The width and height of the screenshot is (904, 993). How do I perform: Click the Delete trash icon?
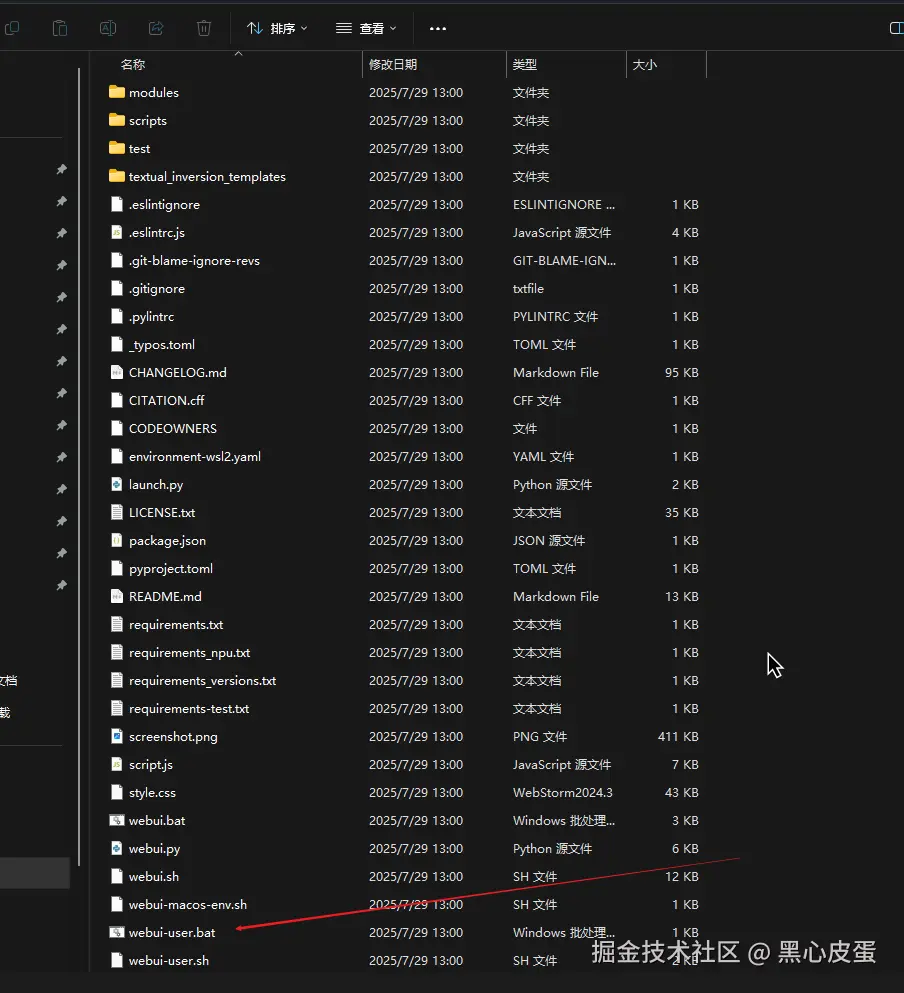[x=204, y=28]
